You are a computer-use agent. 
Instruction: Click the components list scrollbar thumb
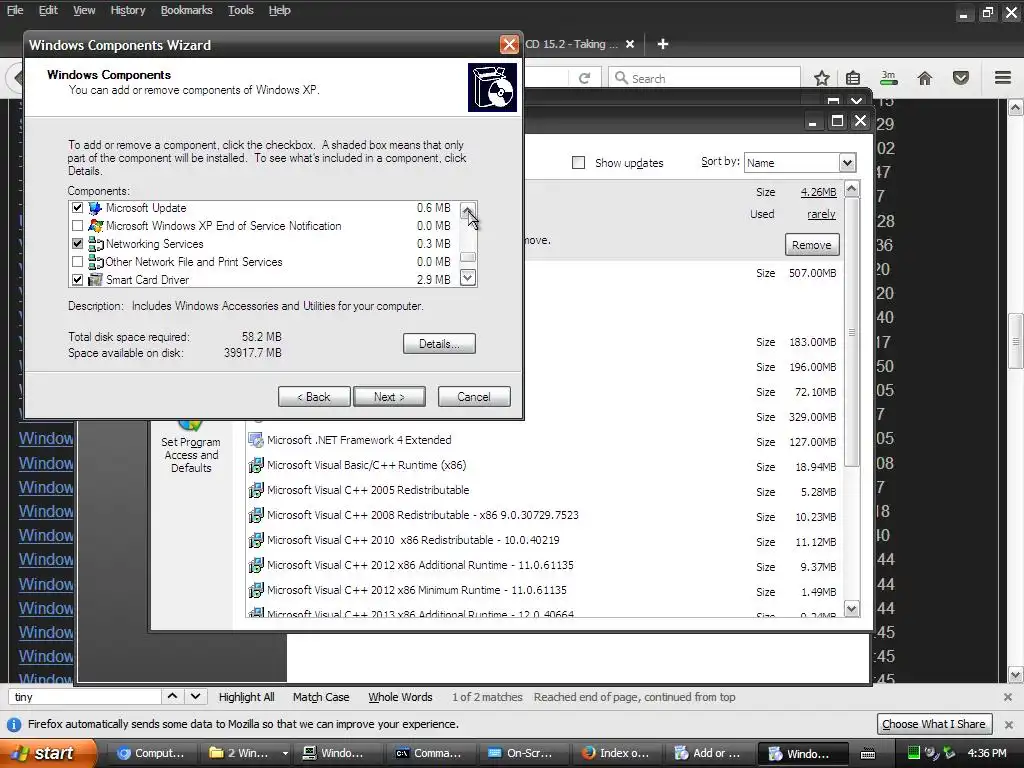pyautogui.click(x=468, y=257)
